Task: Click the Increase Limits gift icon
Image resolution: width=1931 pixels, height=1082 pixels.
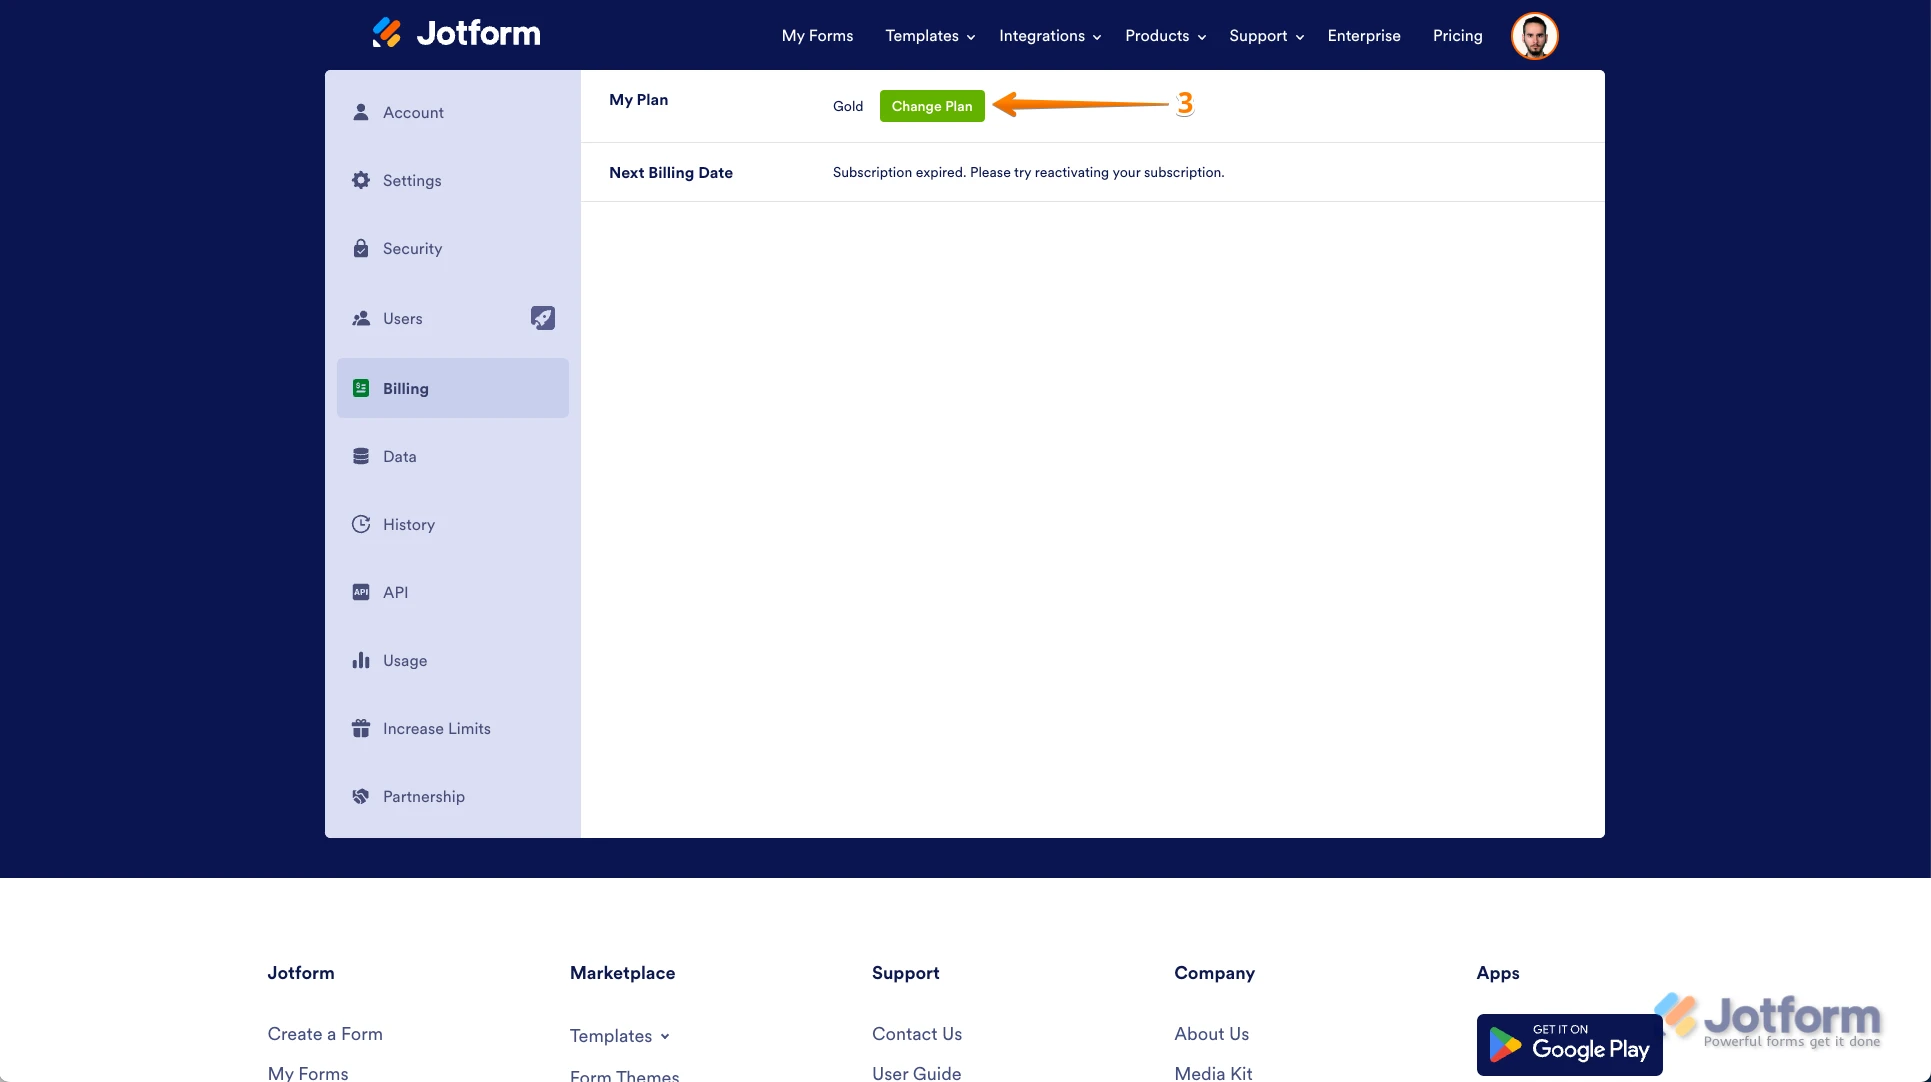Action: [x=361, y=728]
